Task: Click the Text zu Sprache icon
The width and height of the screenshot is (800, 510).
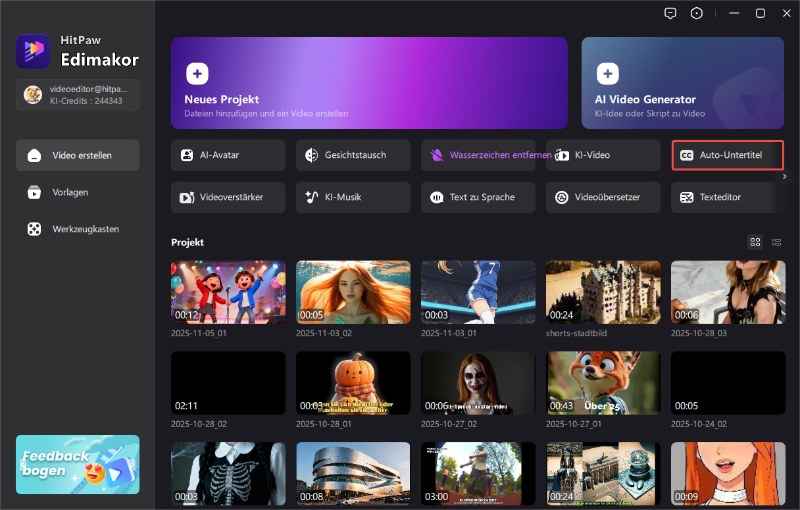Action: click(x=437, y=197)
